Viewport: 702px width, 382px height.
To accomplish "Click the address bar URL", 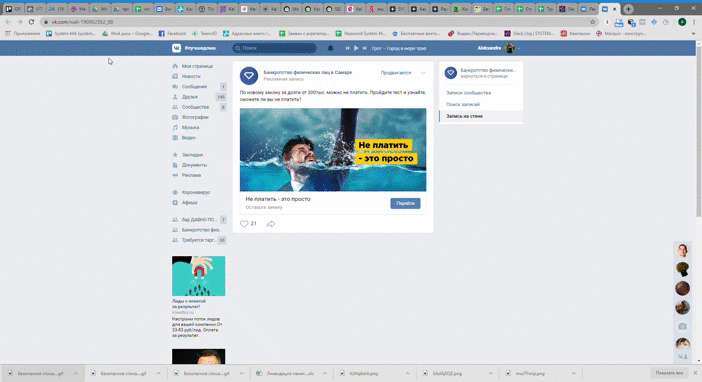I will [x=82, y=21].
